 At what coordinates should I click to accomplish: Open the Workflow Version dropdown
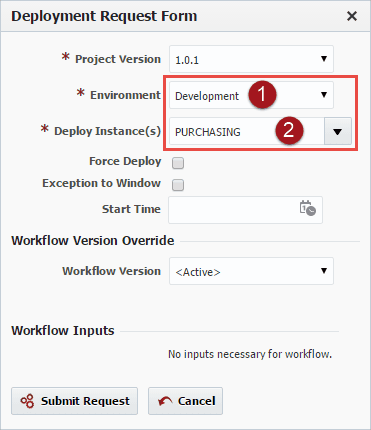tap(251, 271)
